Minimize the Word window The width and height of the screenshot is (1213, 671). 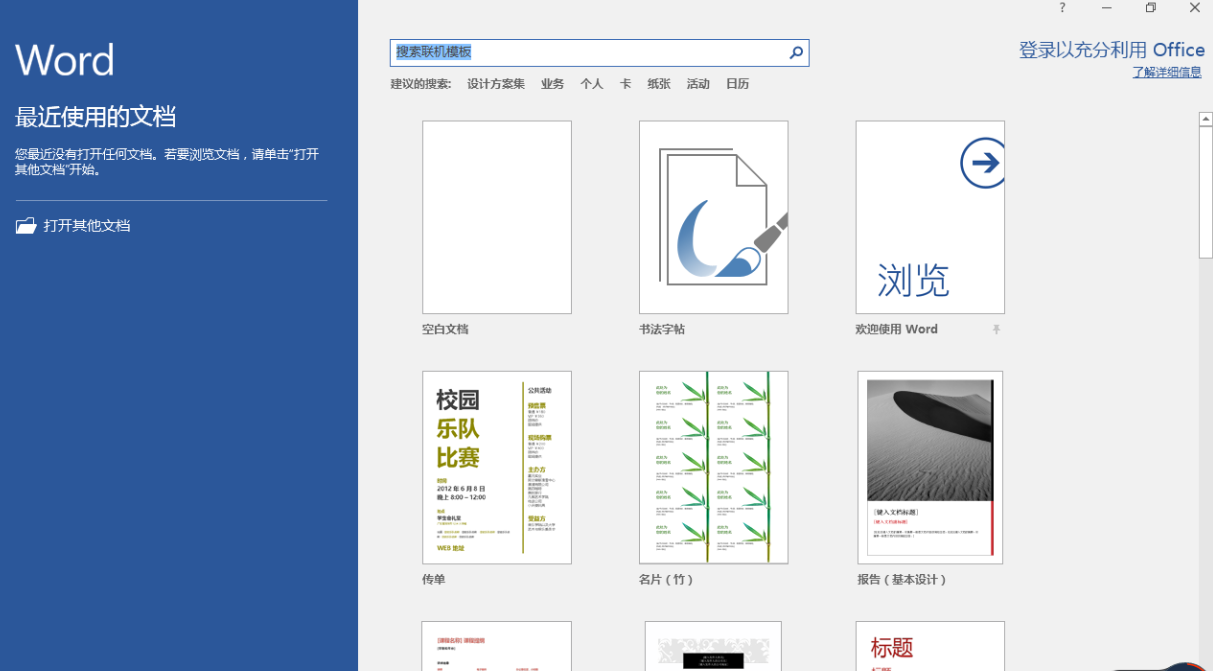1107,8
